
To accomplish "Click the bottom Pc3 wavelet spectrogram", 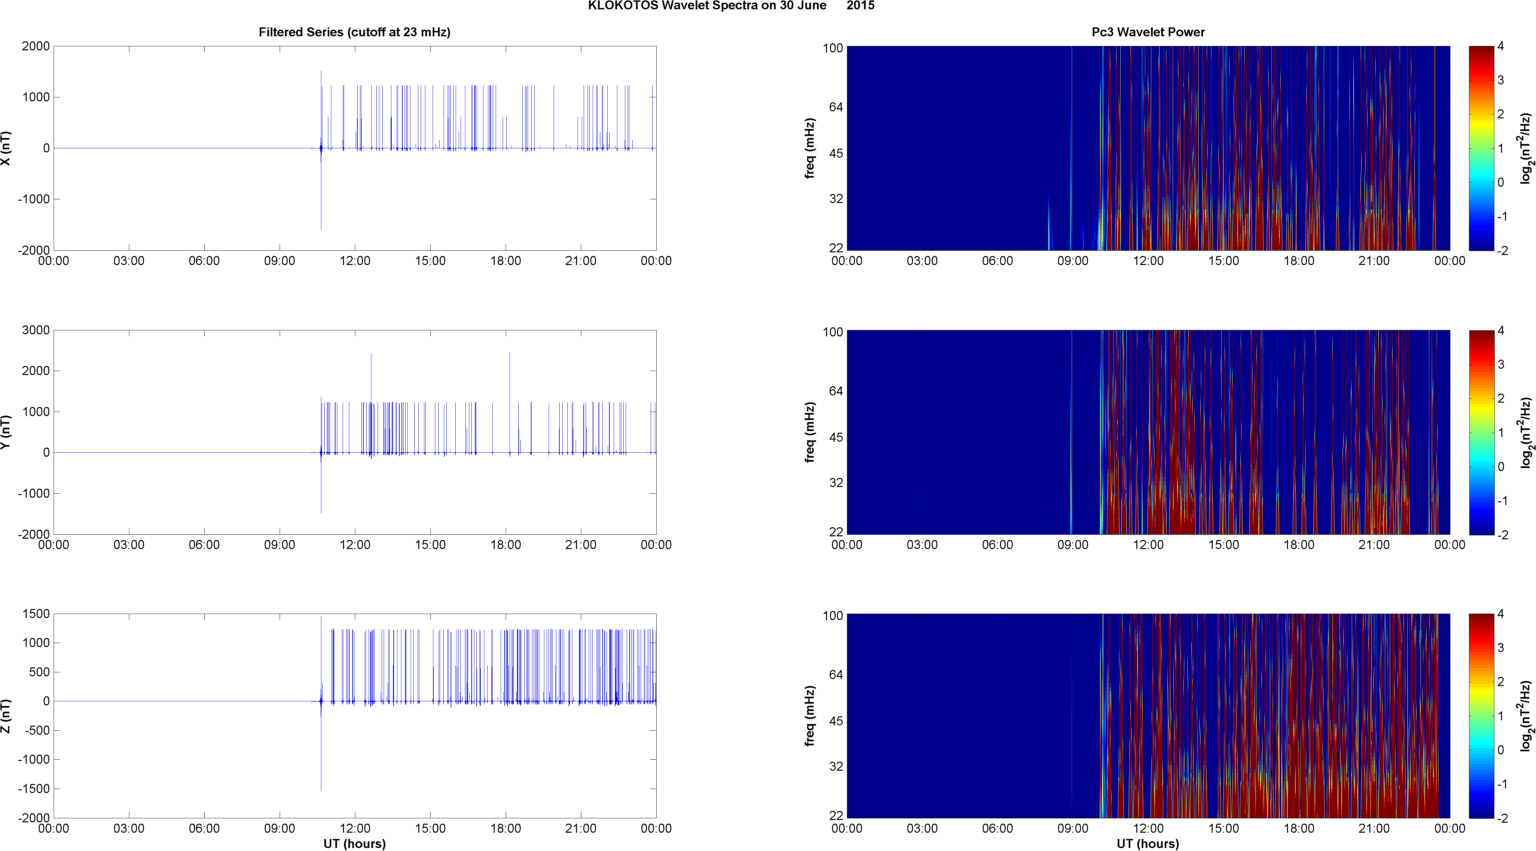I will tap(1148, 716).
